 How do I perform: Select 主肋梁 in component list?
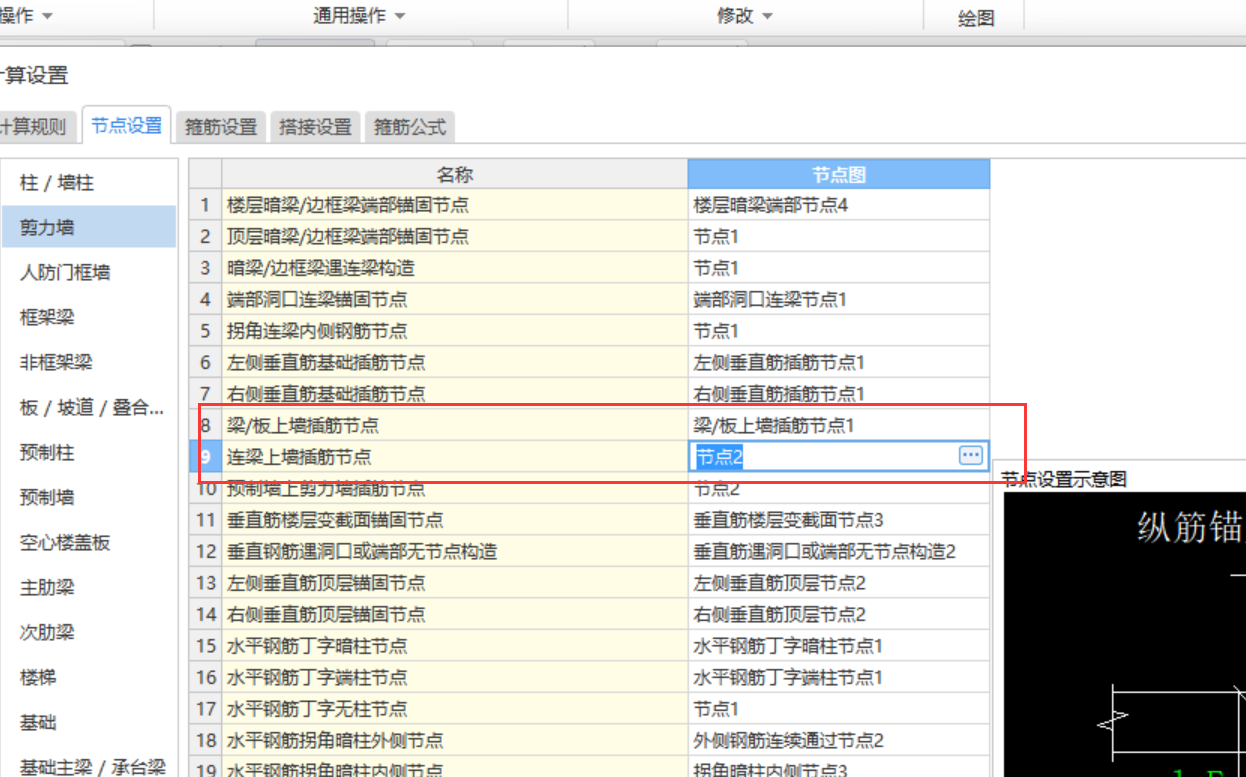click(88, 587)
